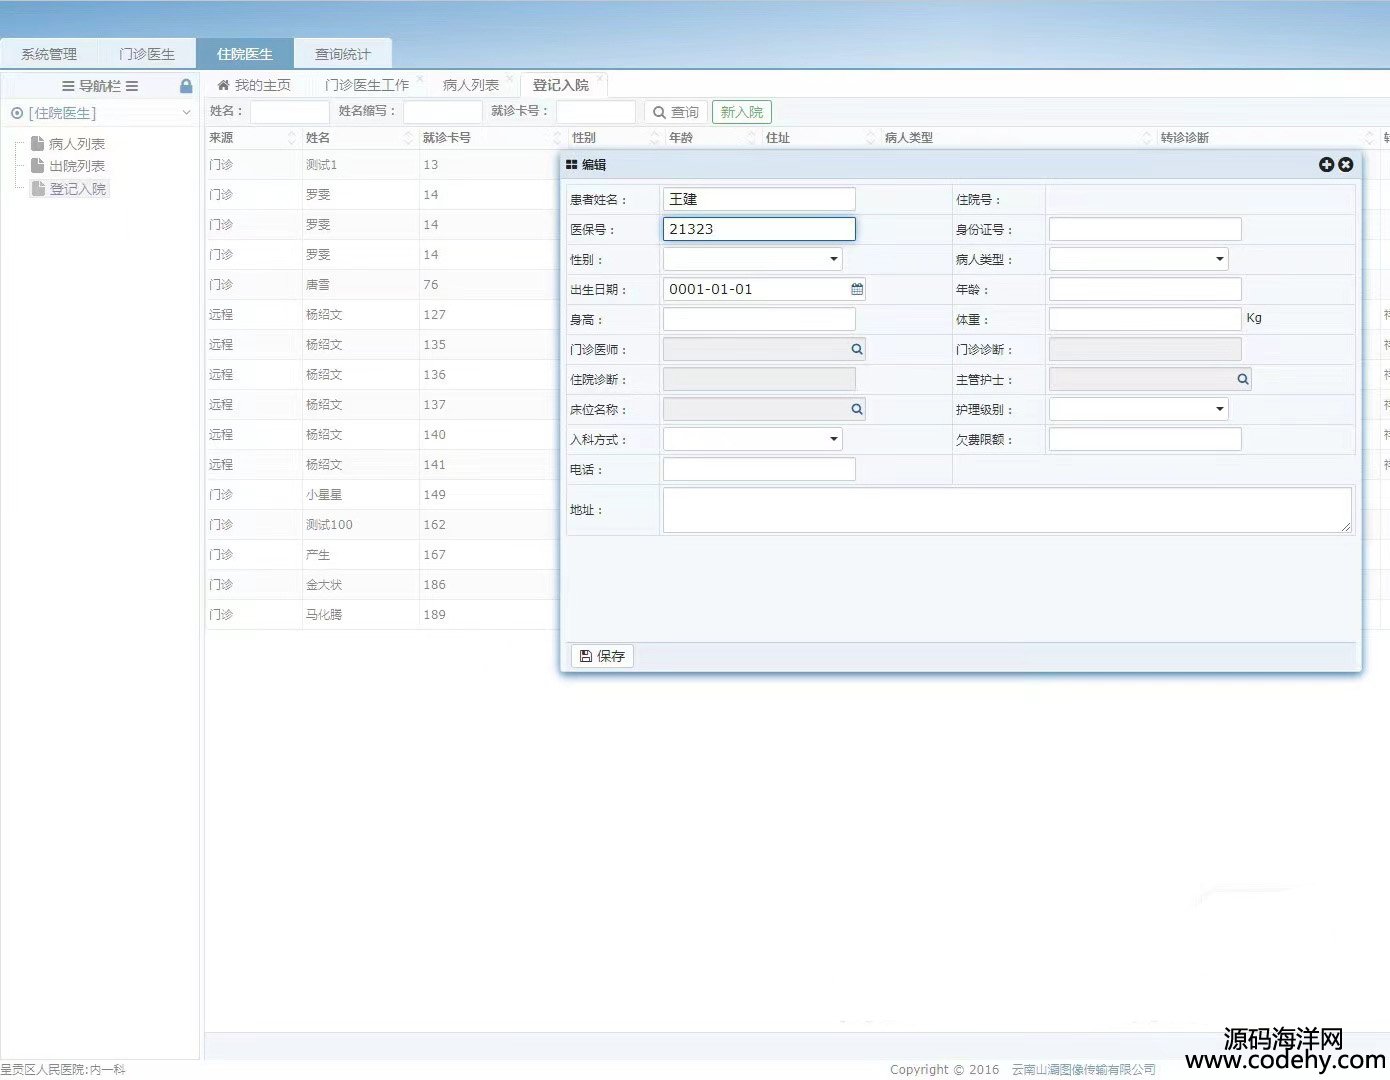Click the sort icon of 姓名 column
Image resolution: width=1390 pixels, height=1080 pixels.
(408, 138)
